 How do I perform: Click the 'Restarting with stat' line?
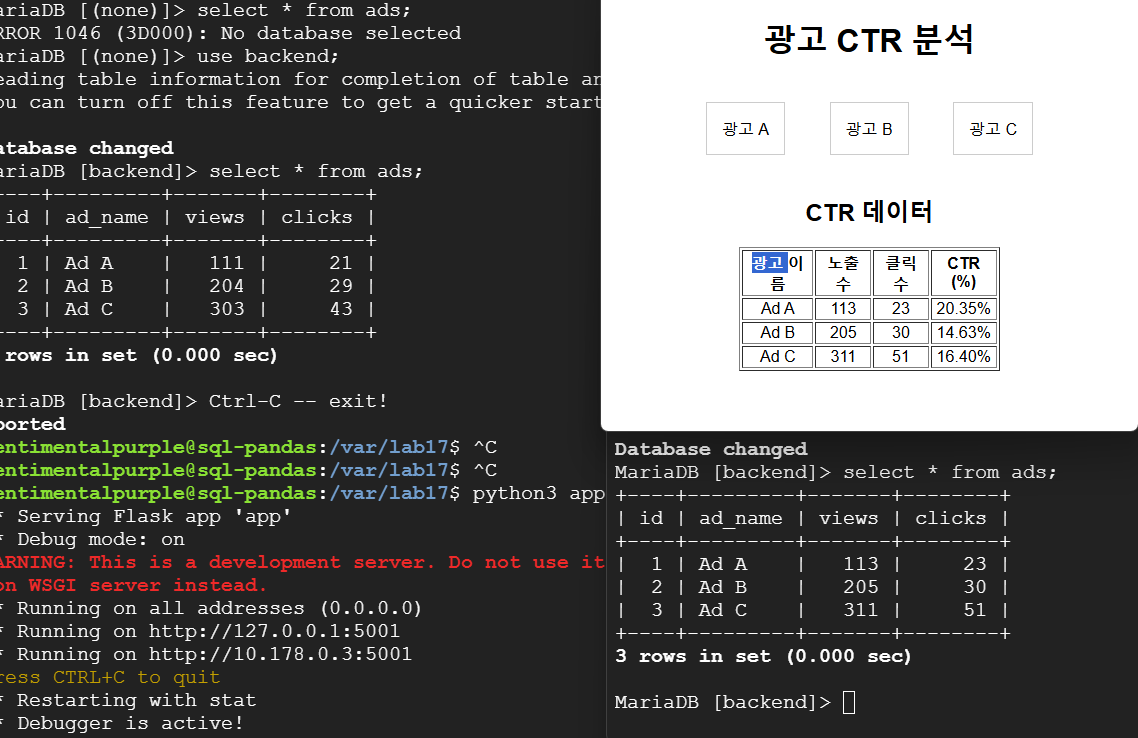[136, 700]
